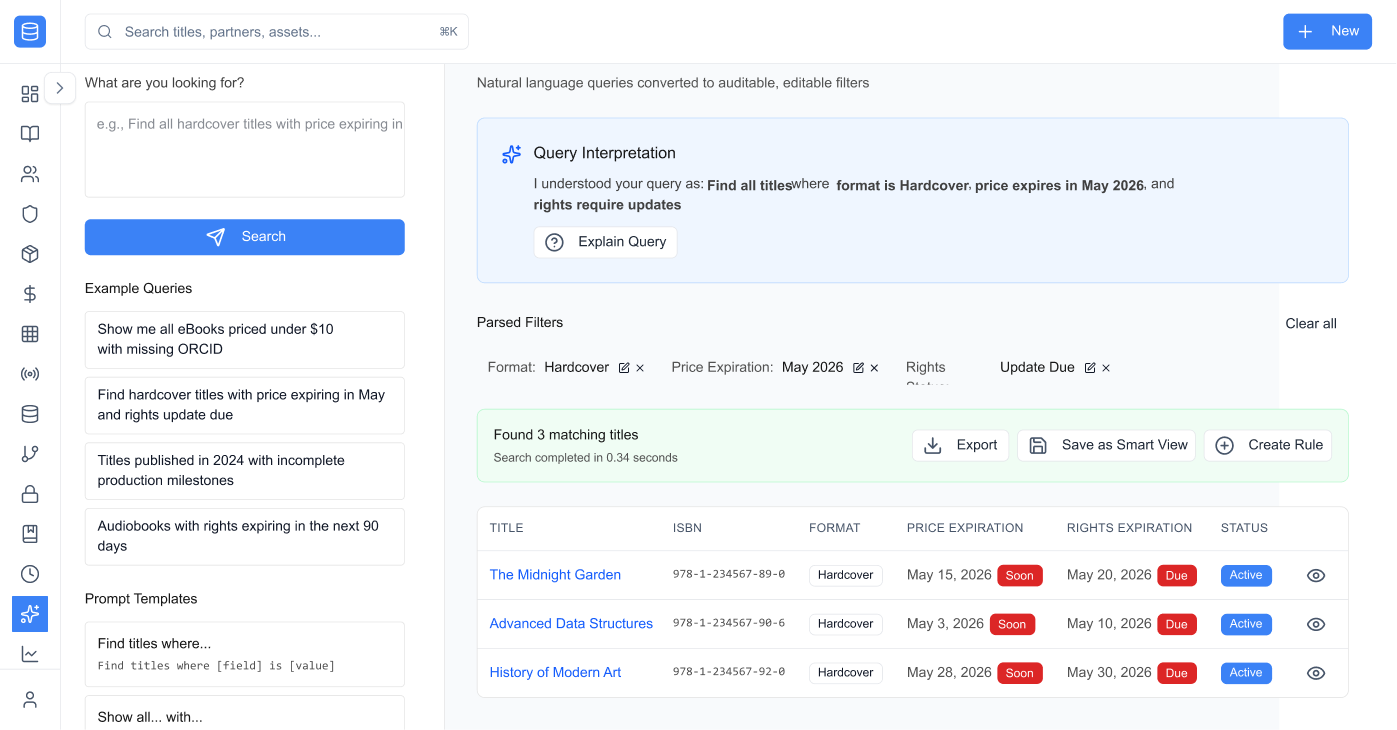Open the dashboard grid icon in sidebar

[29, 93]
